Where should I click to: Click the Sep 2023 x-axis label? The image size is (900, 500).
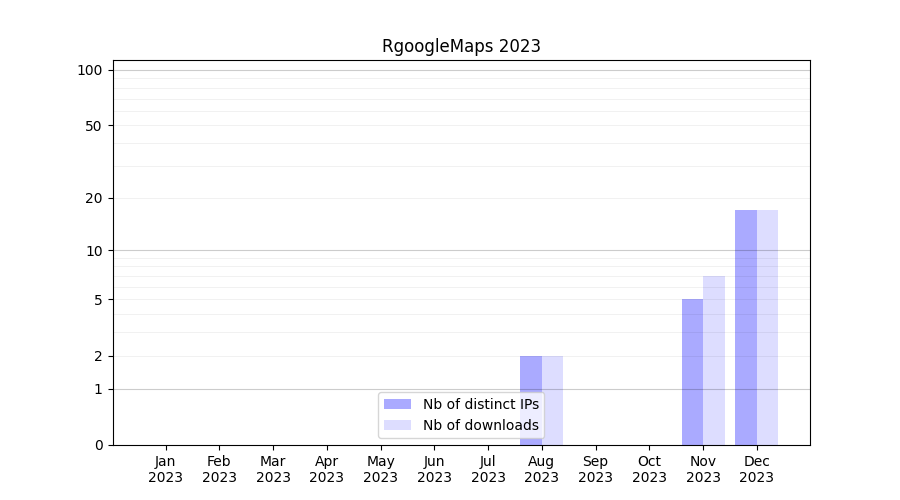(595, 469)
